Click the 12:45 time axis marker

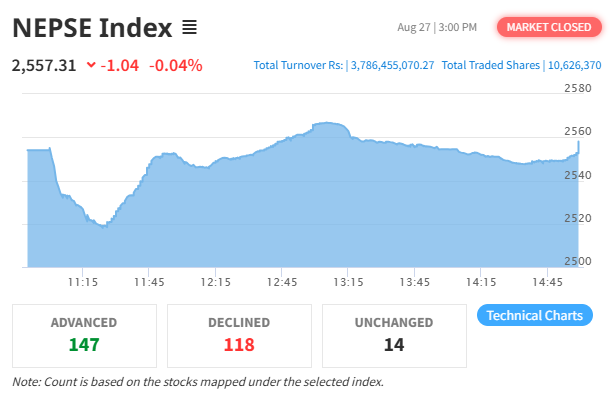tap(282, 282)
